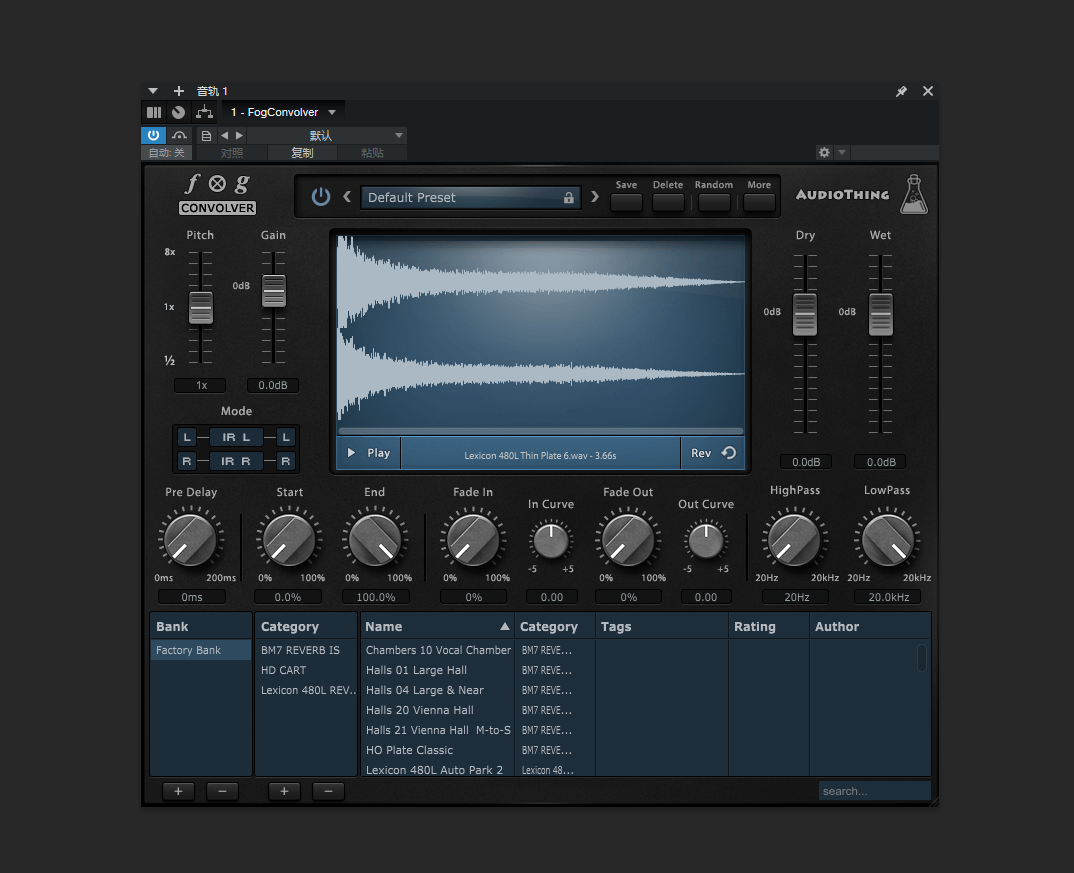Select Halls 20 Vienna Hall preset
The width and height of the screenshot is (1074, 873).
coord(438,710)
